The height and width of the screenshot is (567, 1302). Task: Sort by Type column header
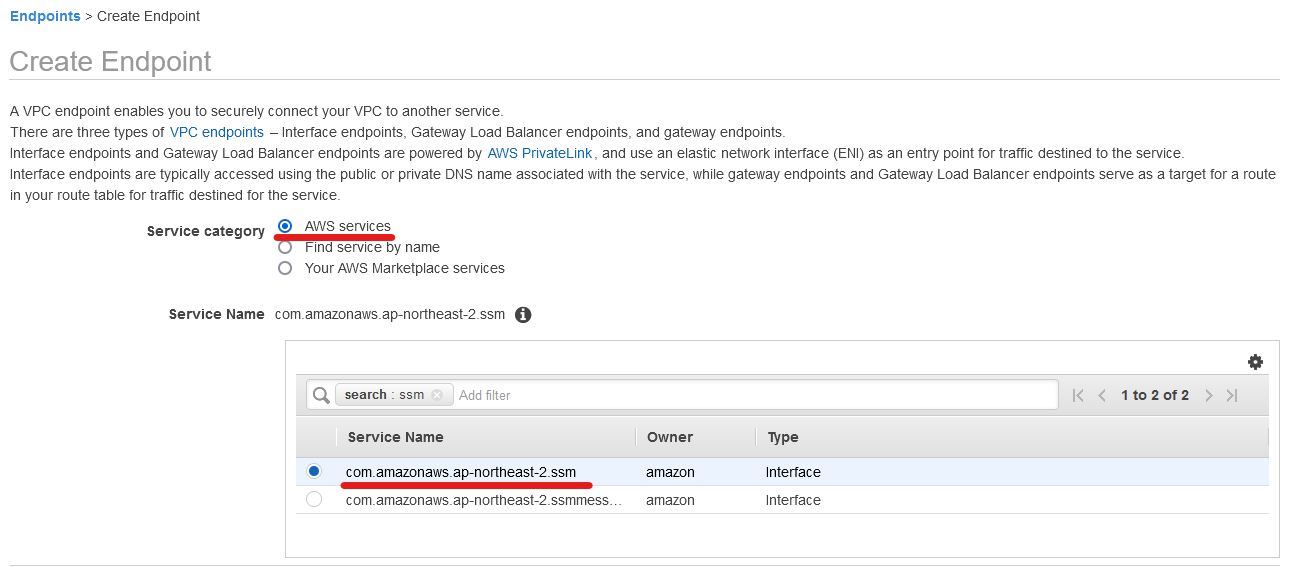coord(783,437)
